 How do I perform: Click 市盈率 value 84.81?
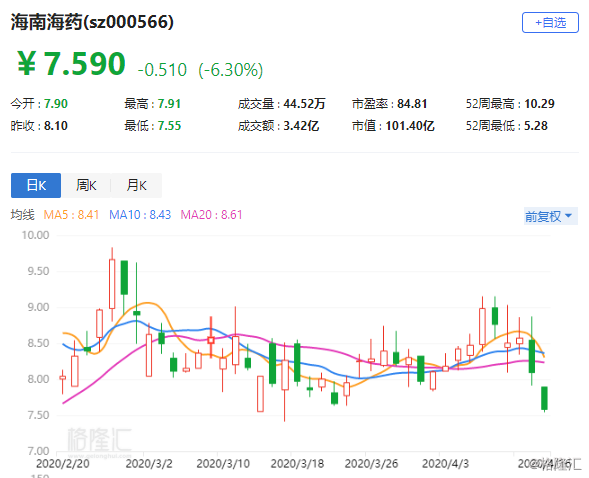(412, 104)
